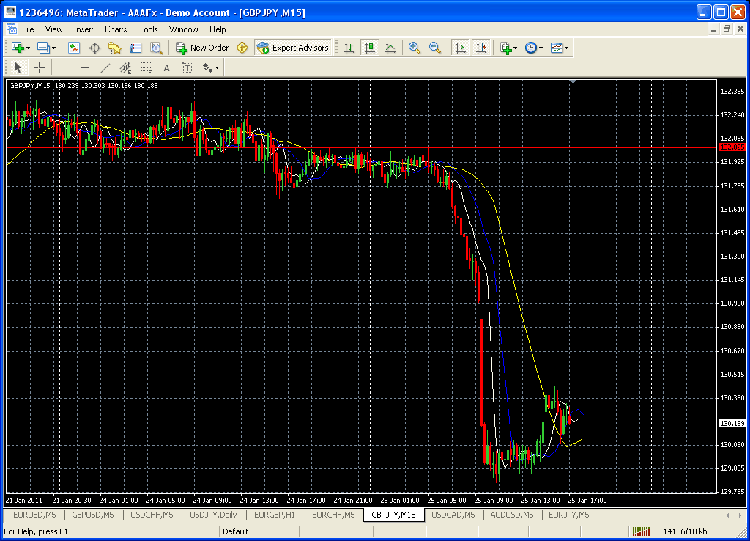The height and width of the screenshot is (541, 750).
Task: Open the Market Watch panel icon
Action: pos(74,48)
